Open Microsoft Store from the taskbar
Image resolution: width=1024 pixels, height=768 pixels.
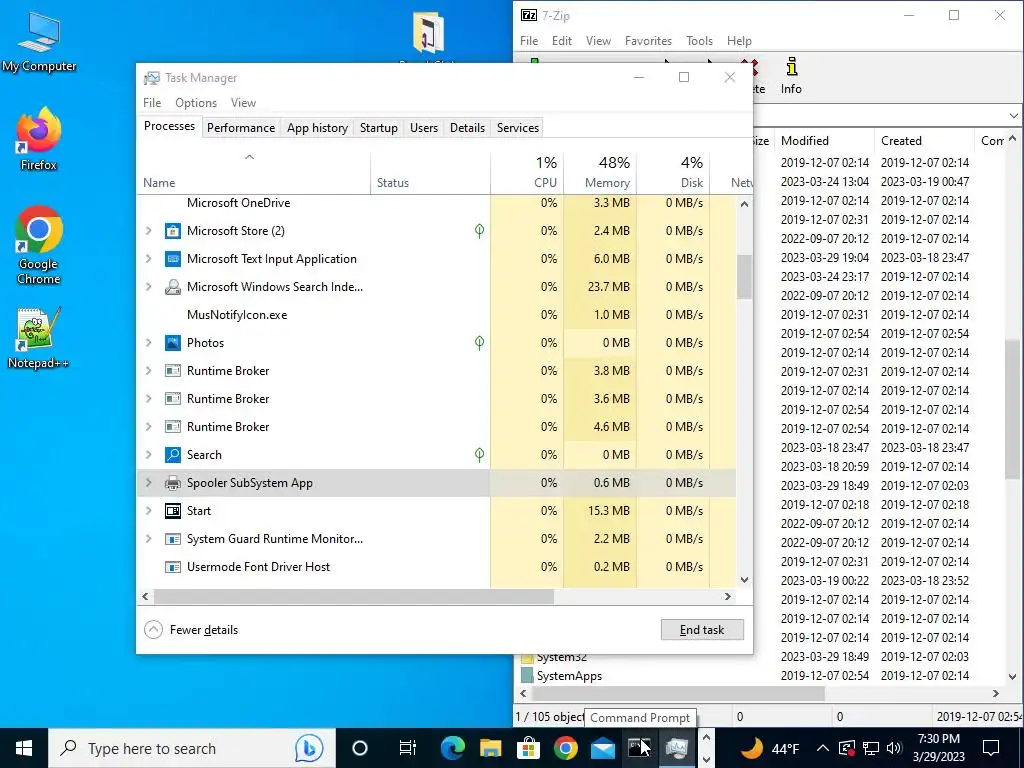point(528,748)
